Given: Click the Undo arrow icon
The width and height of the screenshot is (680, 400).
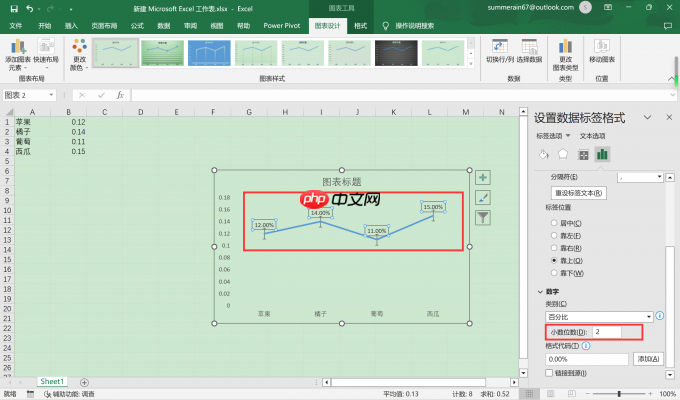Looking at the screenshot, I should [29, 8].
